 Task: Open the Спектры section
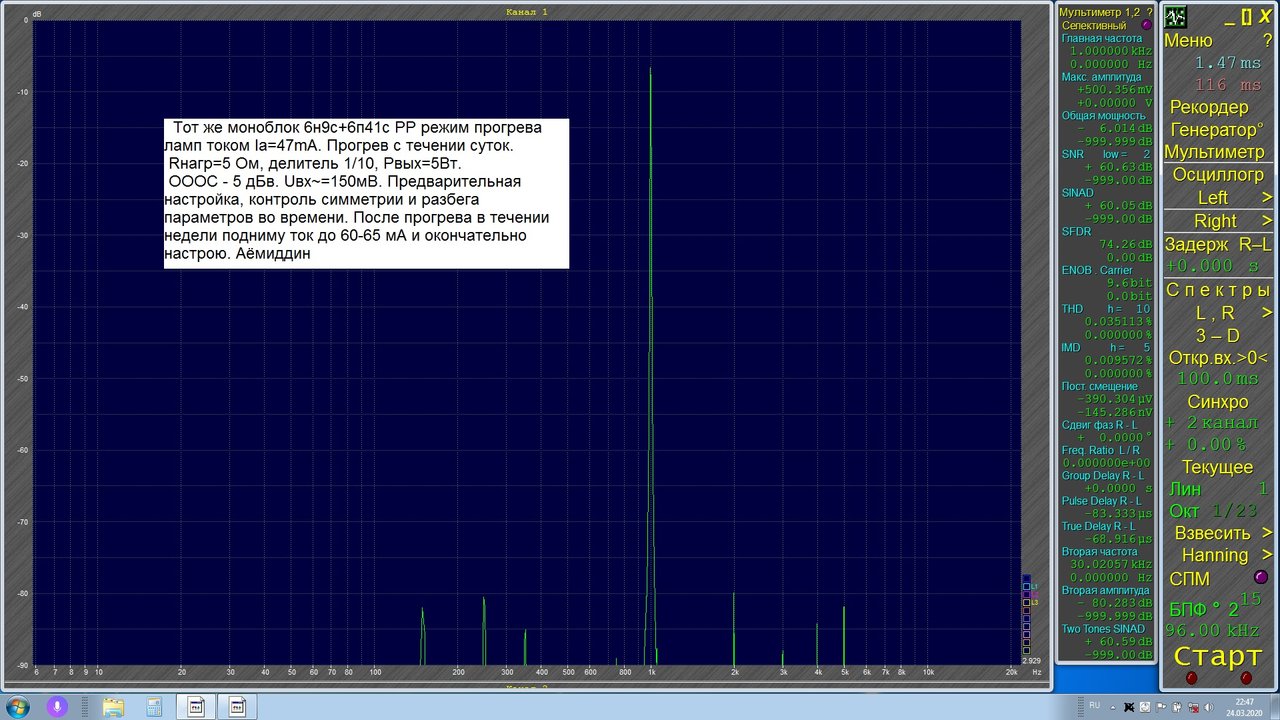pyautogui.click(x=1217, y=290)
